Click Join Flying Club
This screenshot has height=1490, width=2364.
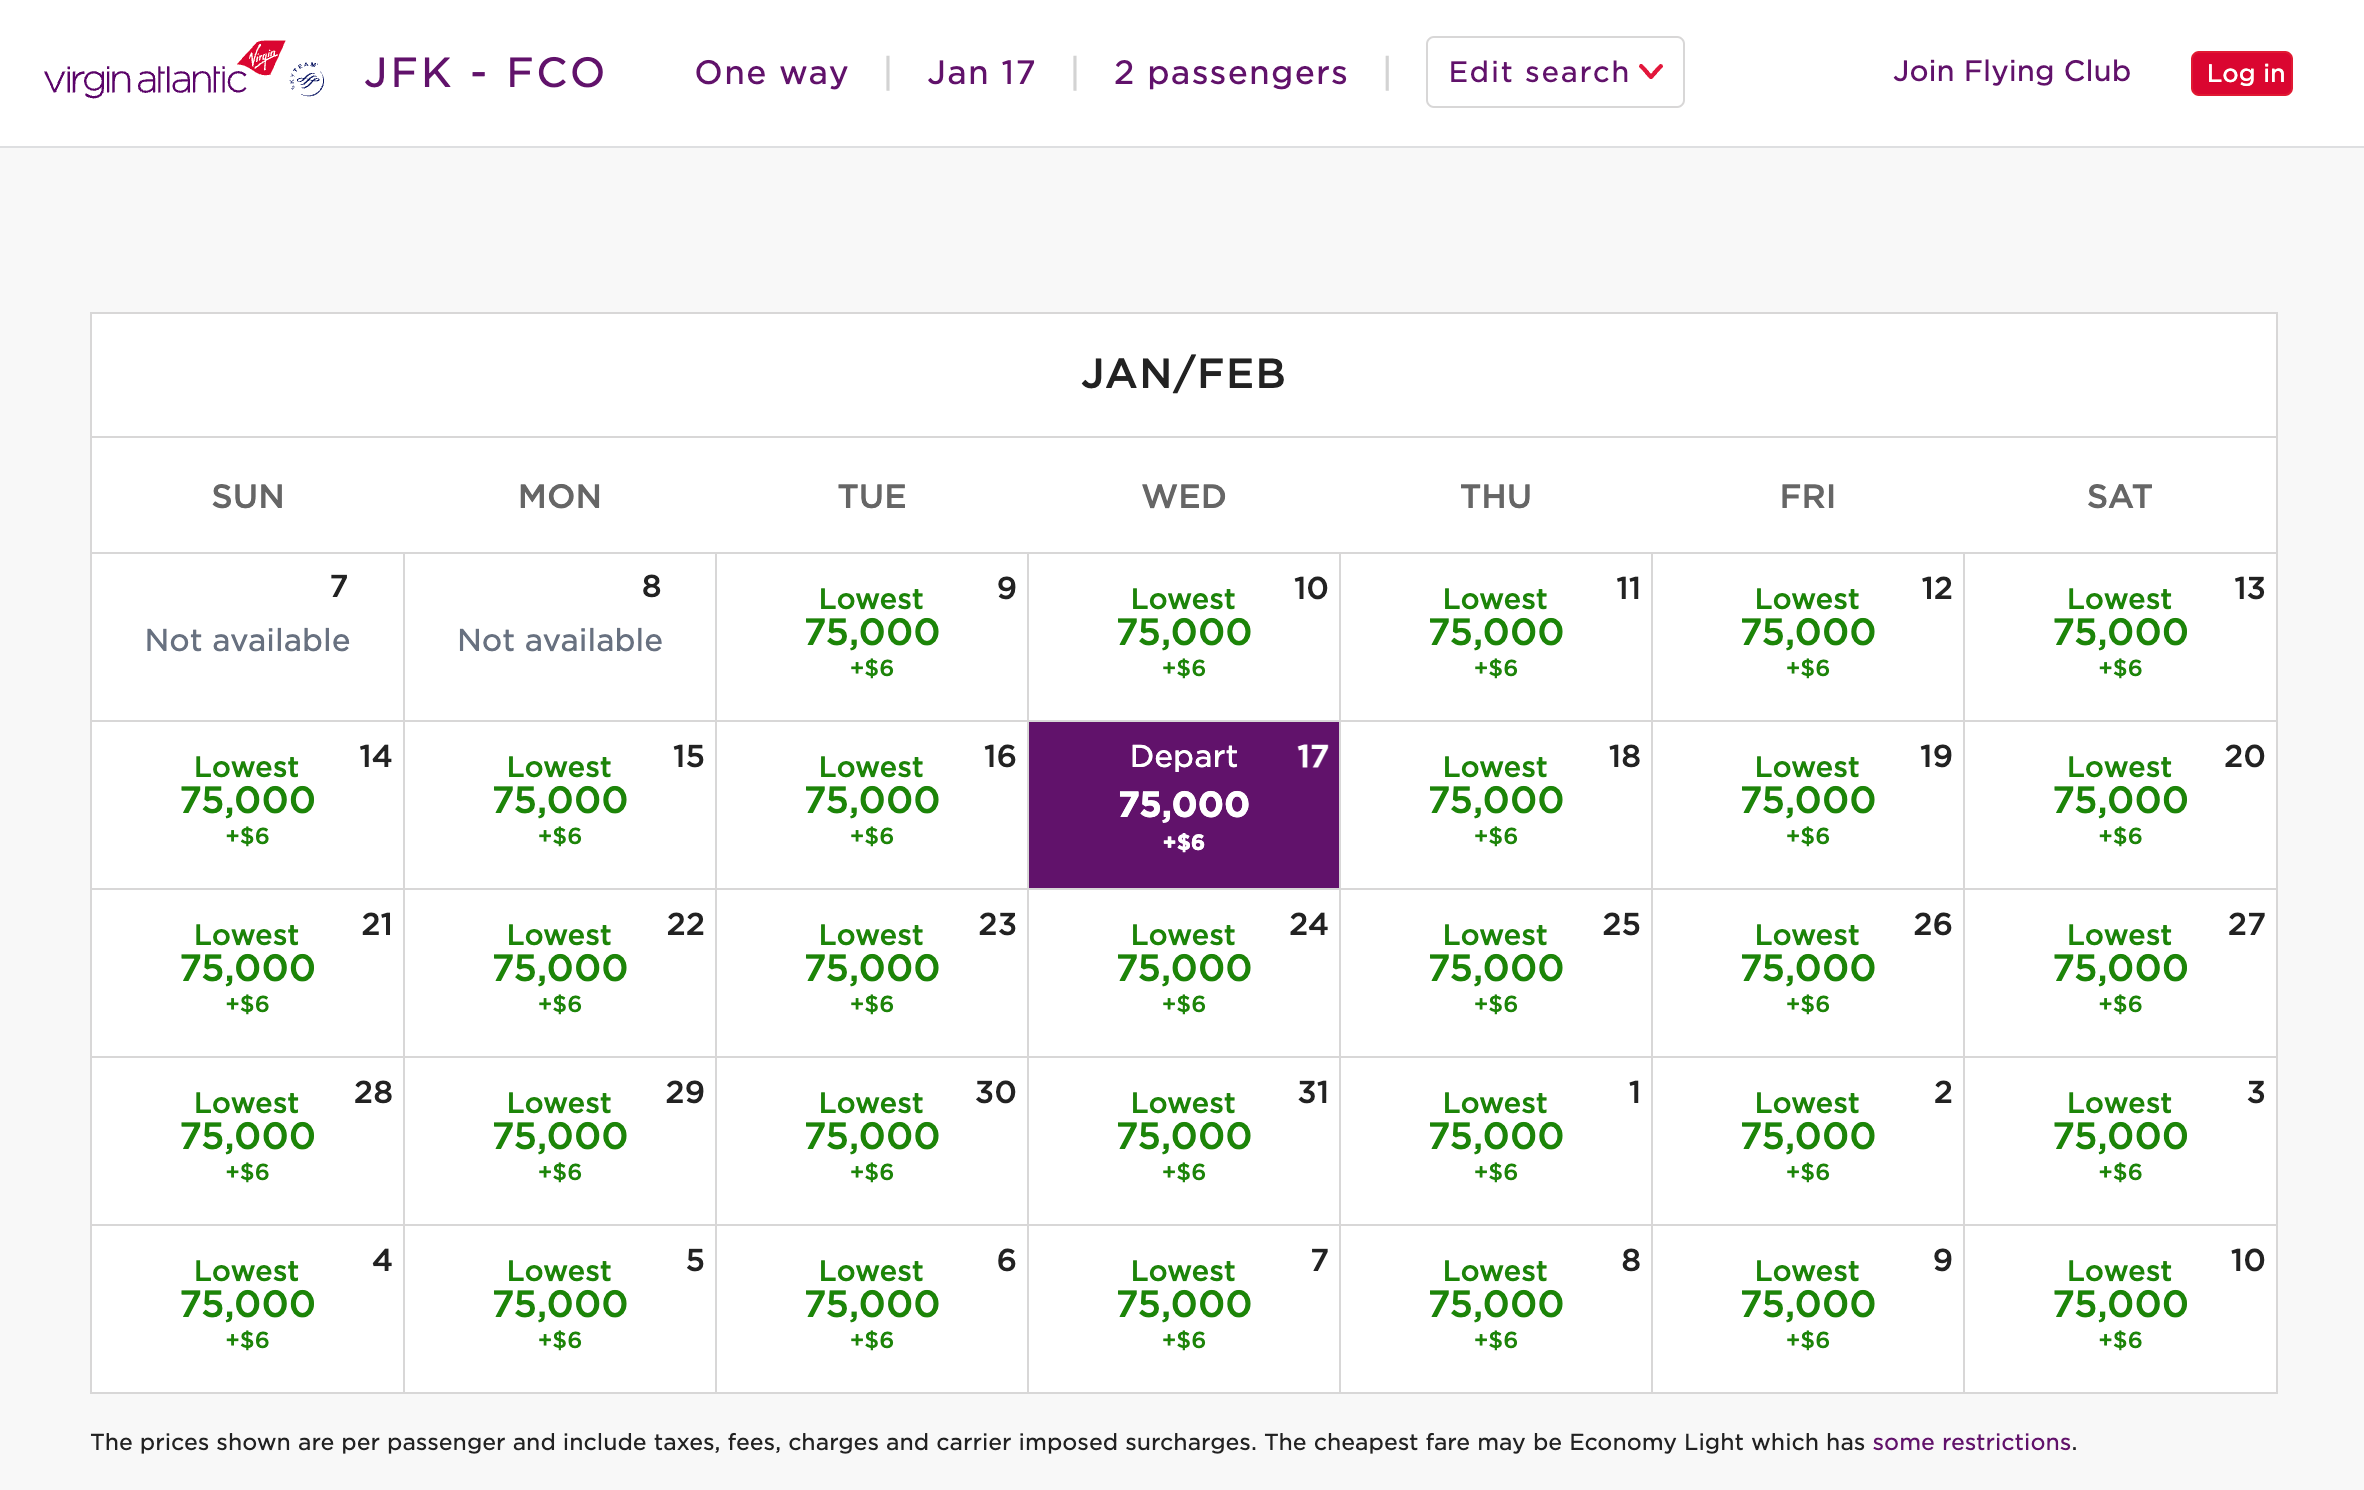point(2010,71)
